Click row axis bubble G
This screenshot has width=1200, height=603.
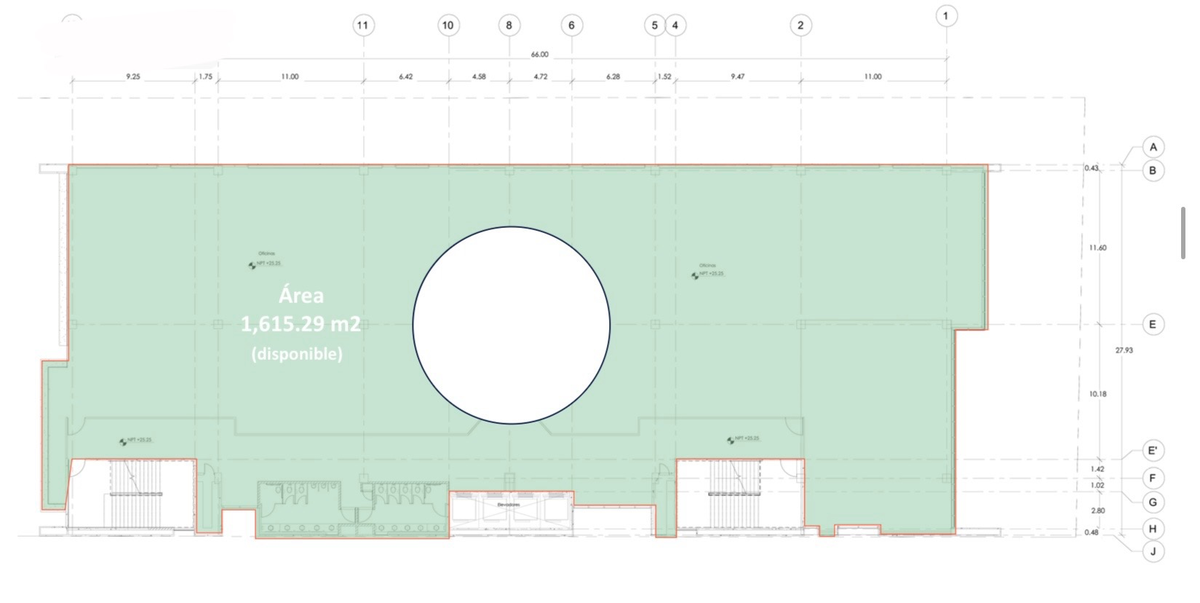click(x=1153, y=500)
